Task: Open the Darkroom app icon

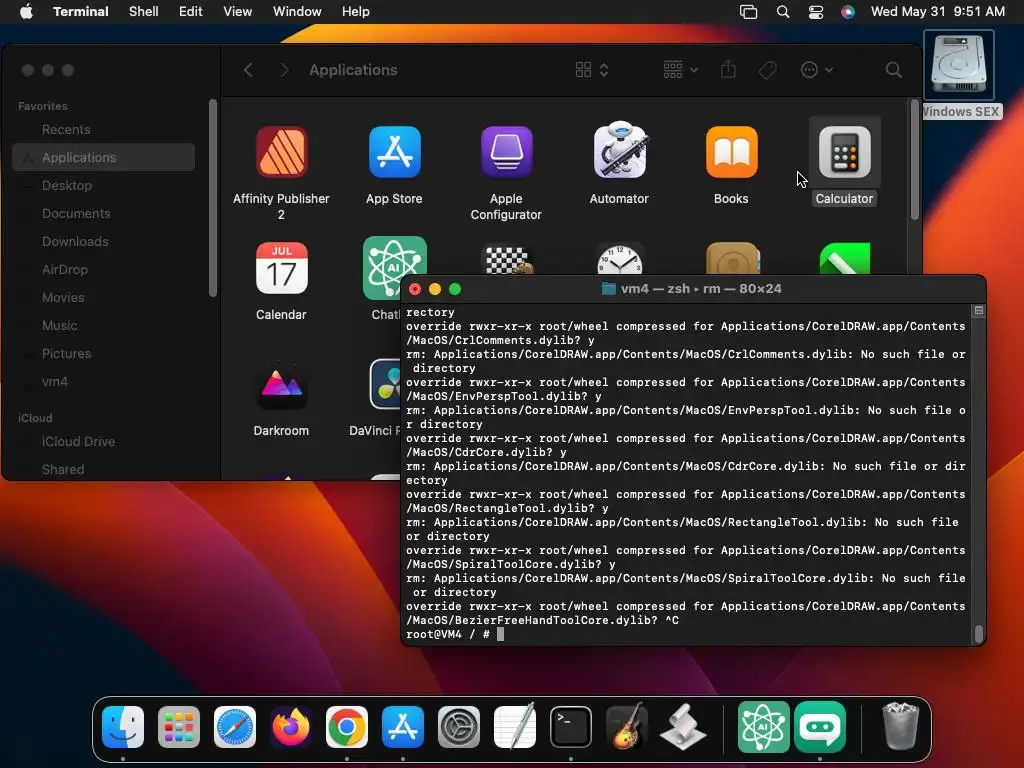Action: pyautogui.click(x=281, y=385)
